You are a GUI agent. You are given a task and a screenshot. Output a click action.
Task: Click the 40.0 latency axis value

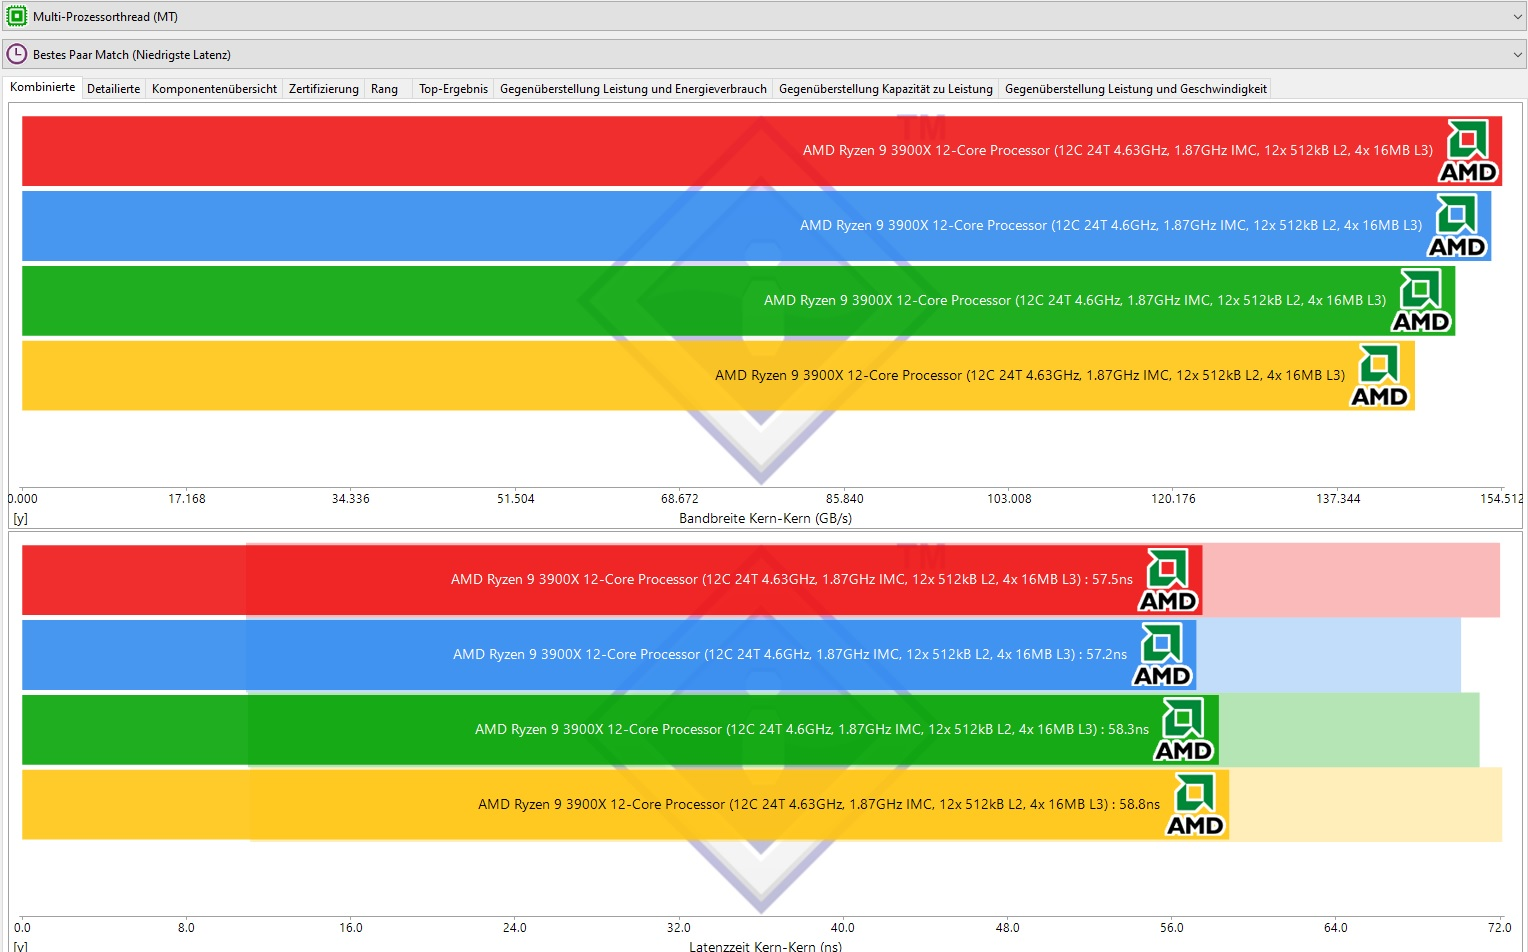point(842,927)
